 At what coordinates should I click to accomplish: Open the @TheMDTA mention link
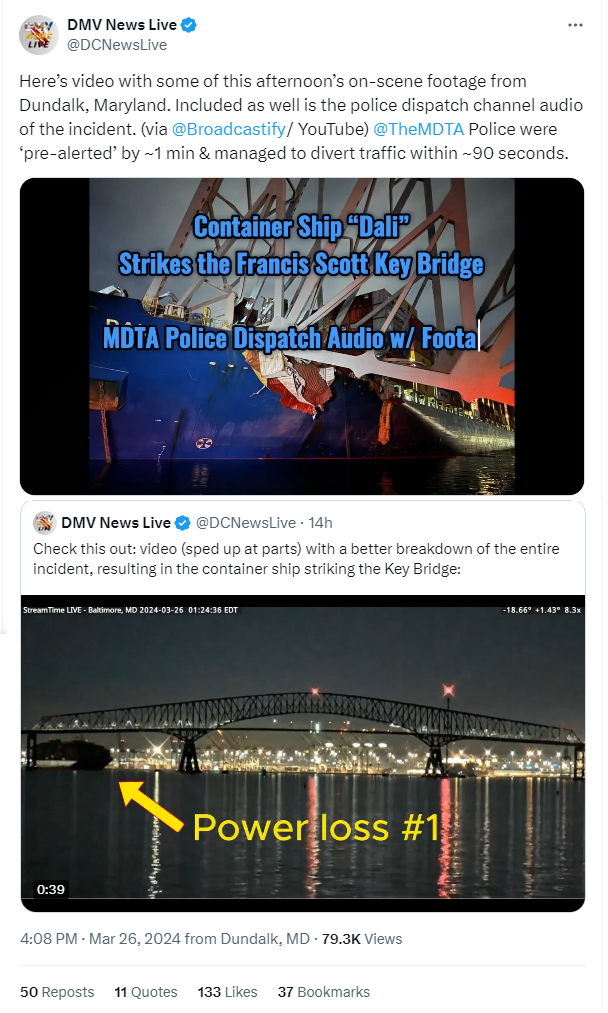click(419, 129)
